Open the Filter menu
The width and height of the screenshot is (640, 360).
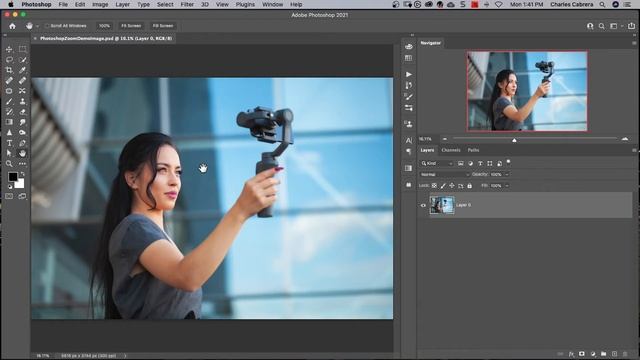coord(187,4)
